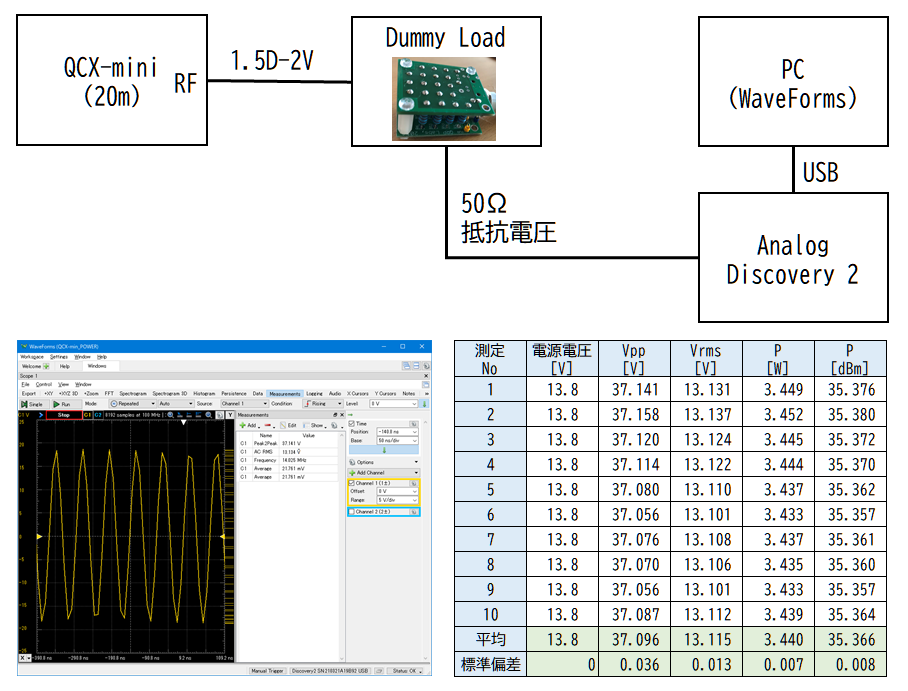Click the Spectrogram view button

[x=133, y=393]
